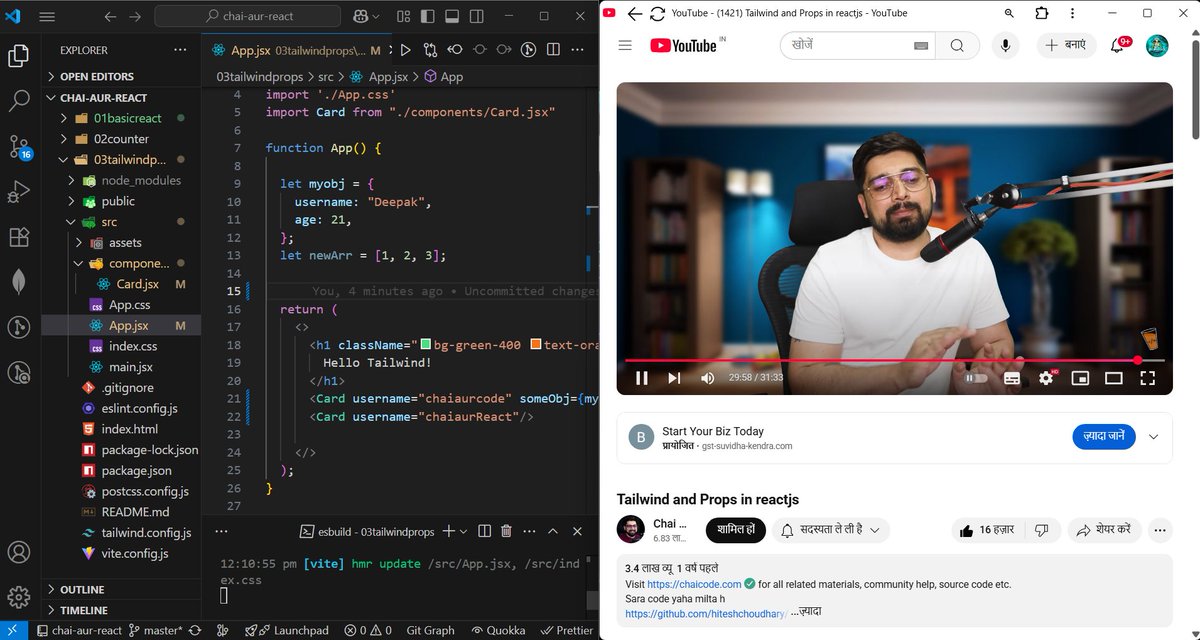Toggle subtitles/captions on the video

click(x=1012, y=378)
